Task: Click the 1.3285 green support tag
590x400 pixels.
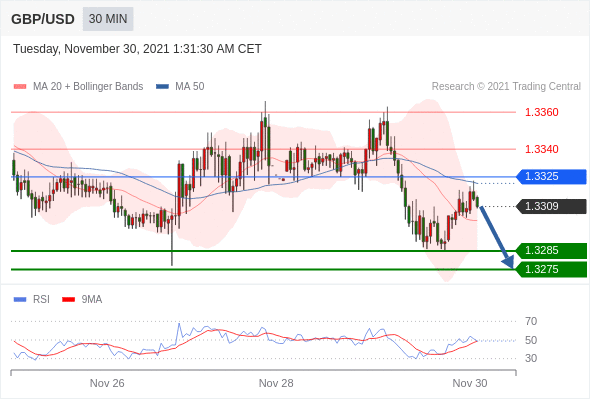Action: pos(551,251)
